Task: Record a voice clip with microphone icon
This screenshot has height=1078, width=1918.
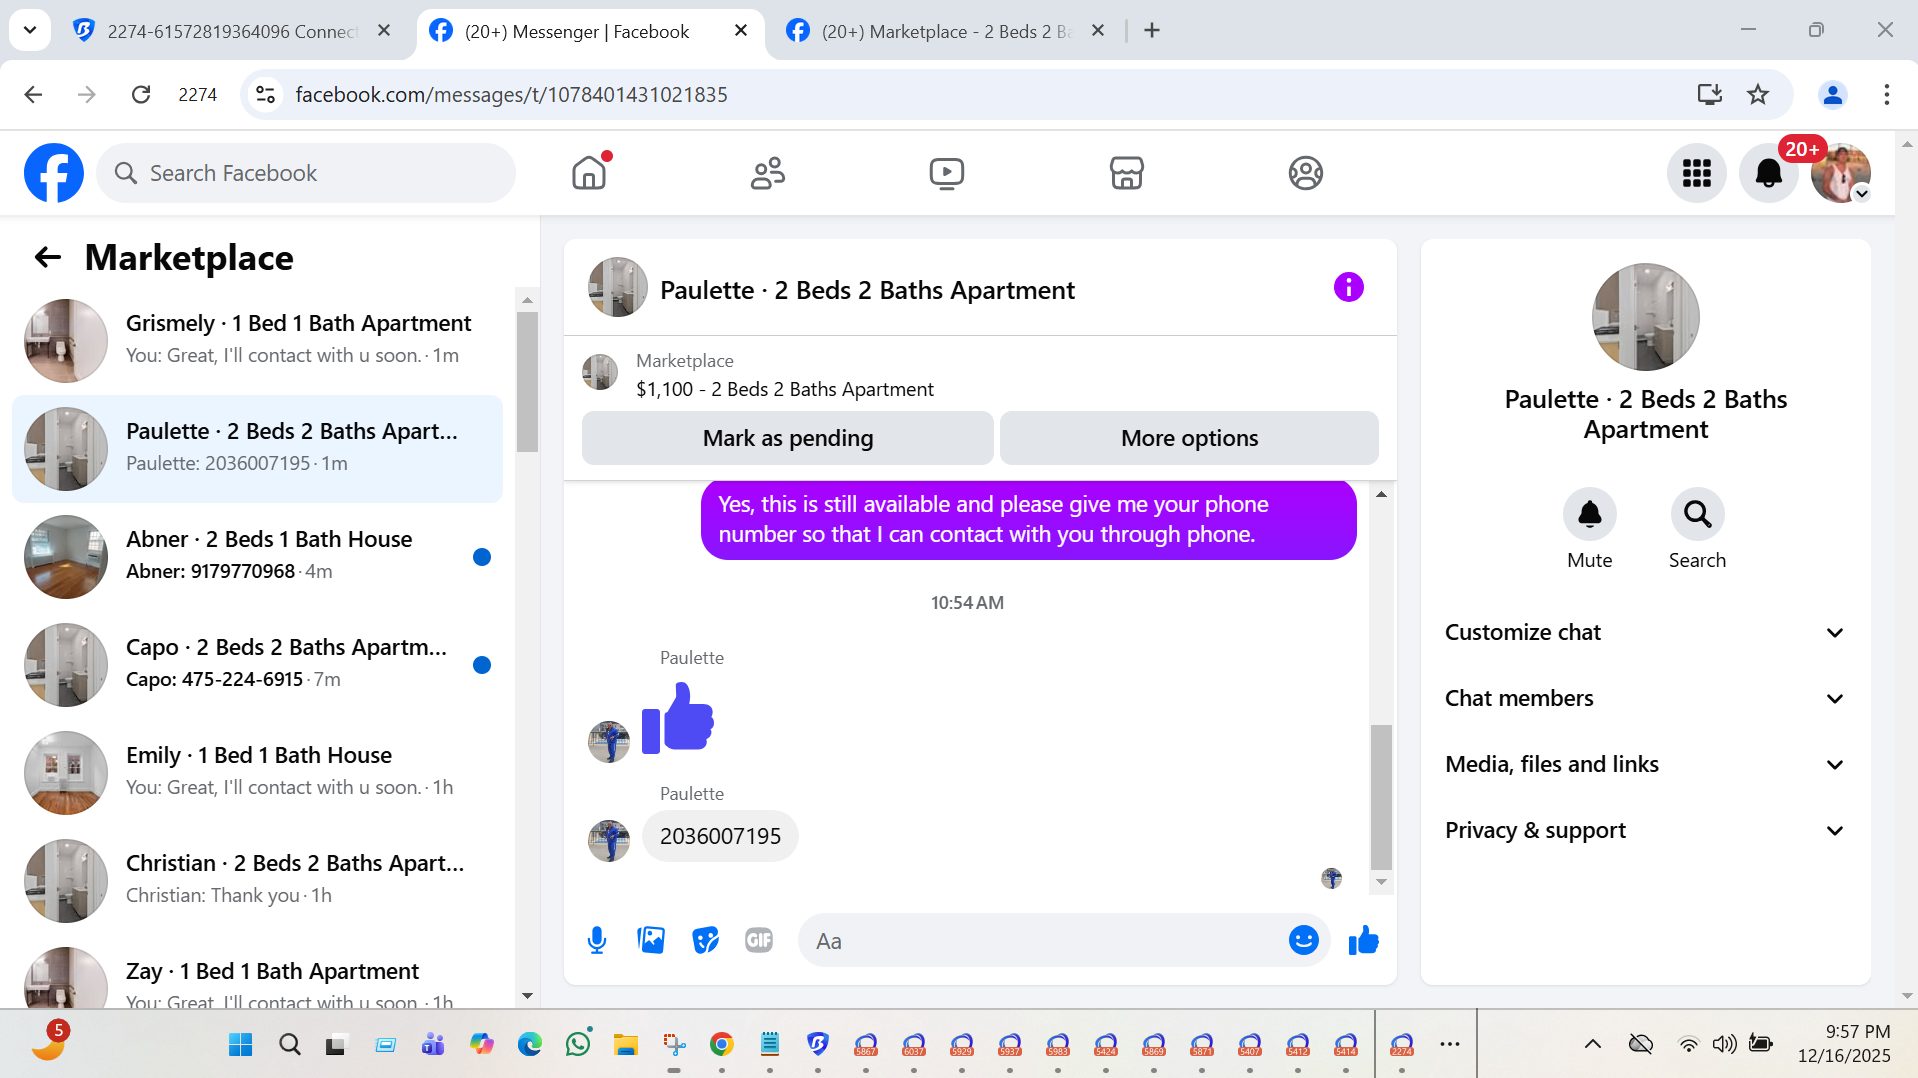Action: [597, 940]
